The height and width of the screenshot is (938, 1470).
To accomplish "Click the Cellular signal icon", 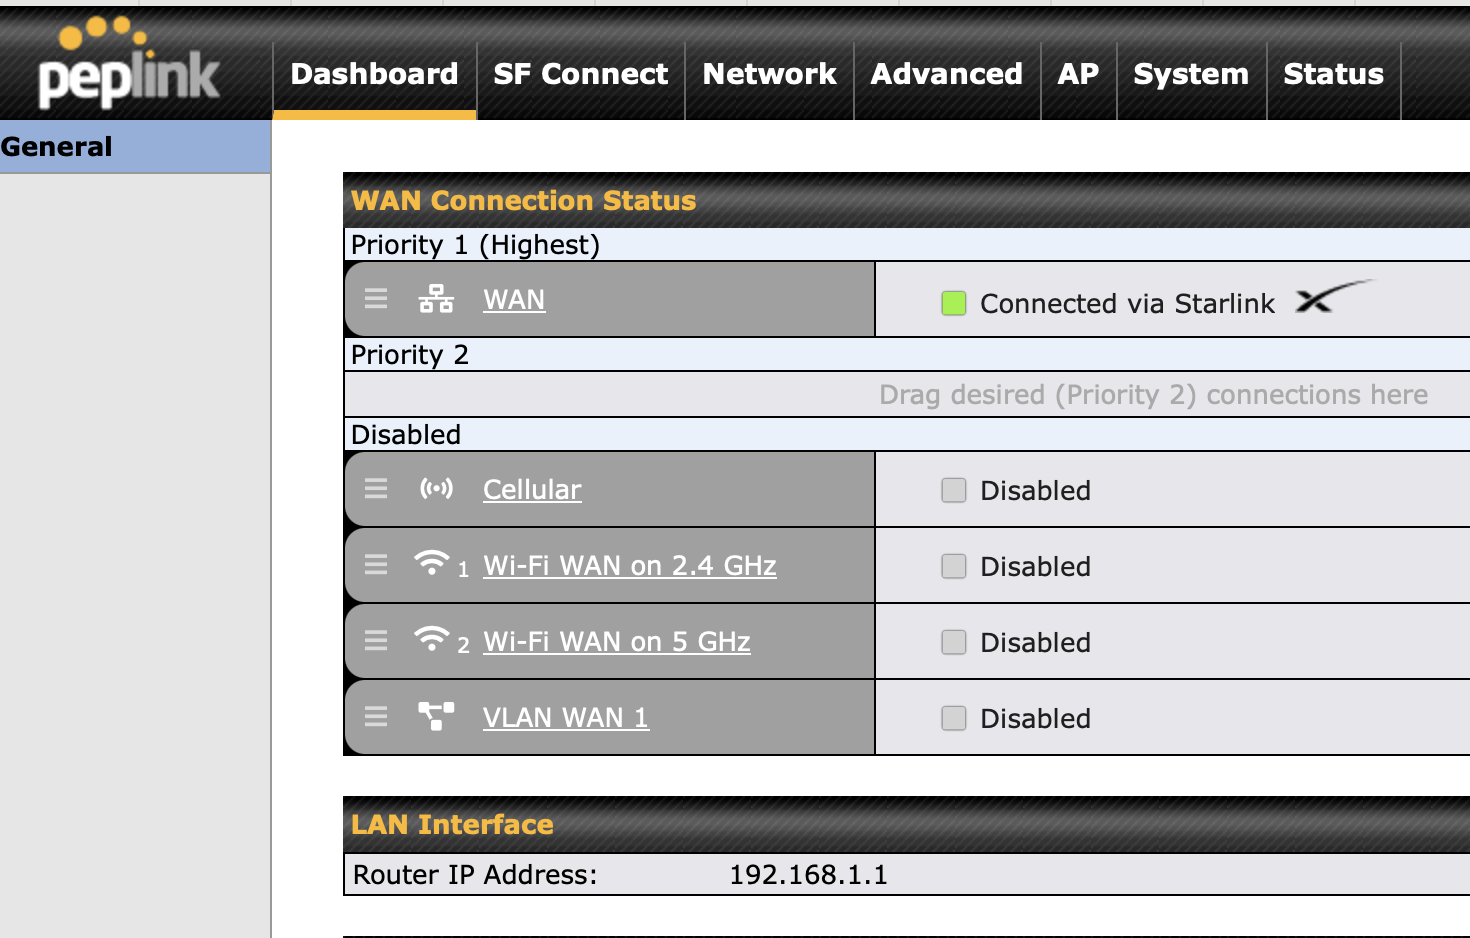I will 436,488.
